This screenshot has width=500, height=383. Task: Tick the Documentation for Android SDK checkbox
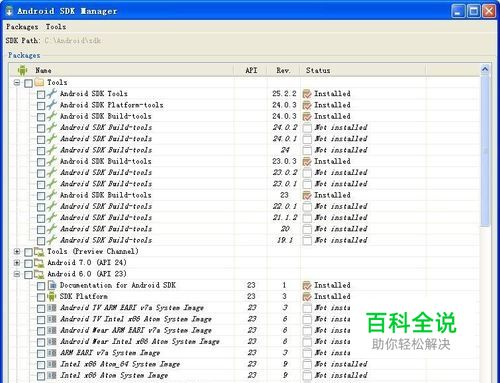[41, 286]
